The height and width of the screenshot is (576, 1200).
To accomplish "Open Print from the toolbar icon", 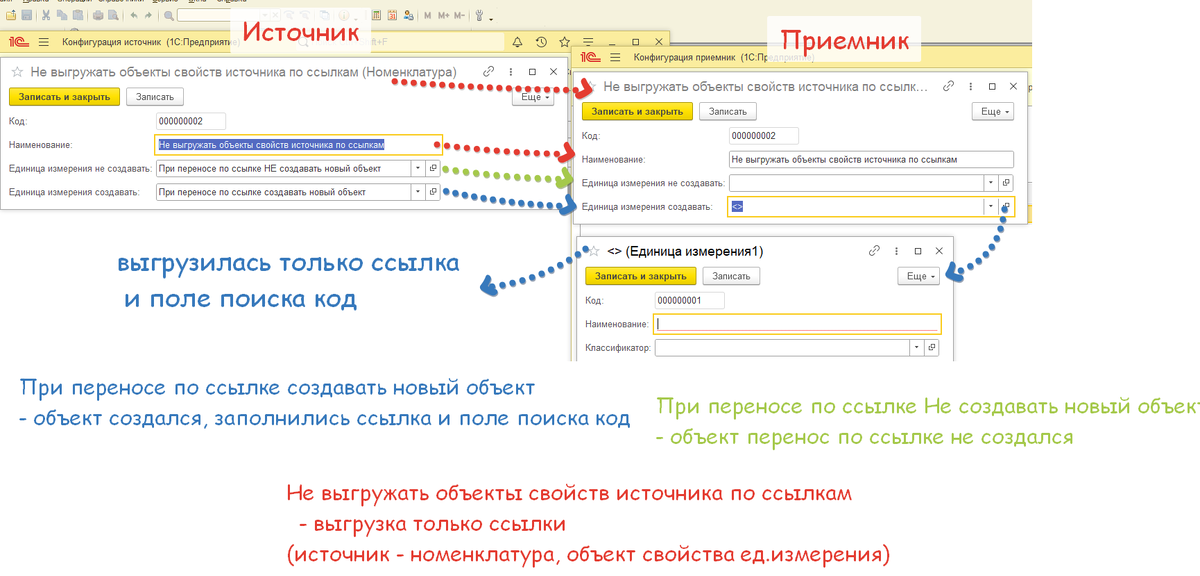I will (x=98, y=15).
